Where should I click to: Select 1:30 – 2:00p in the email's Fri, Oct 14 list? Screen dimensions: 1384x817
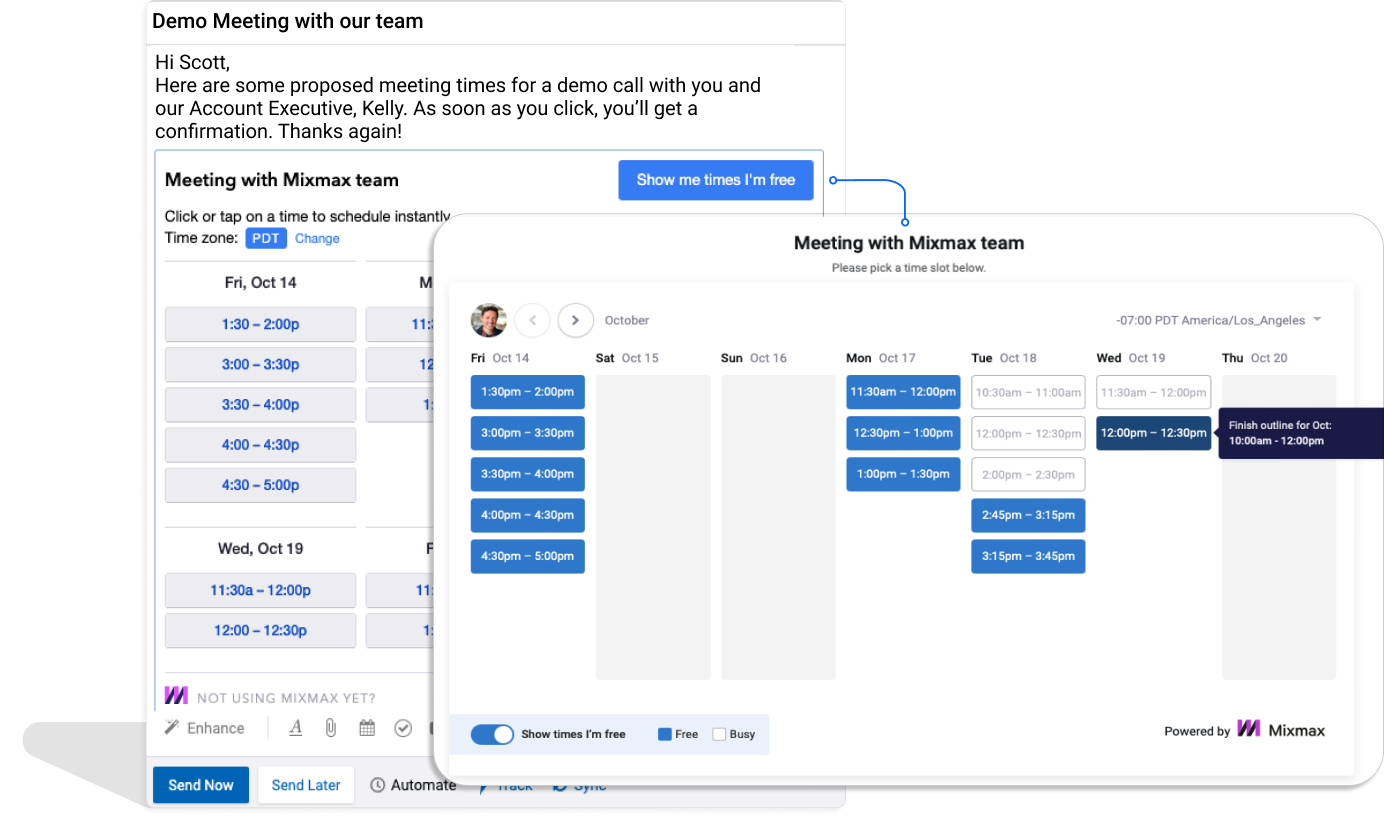pos(260,324)
